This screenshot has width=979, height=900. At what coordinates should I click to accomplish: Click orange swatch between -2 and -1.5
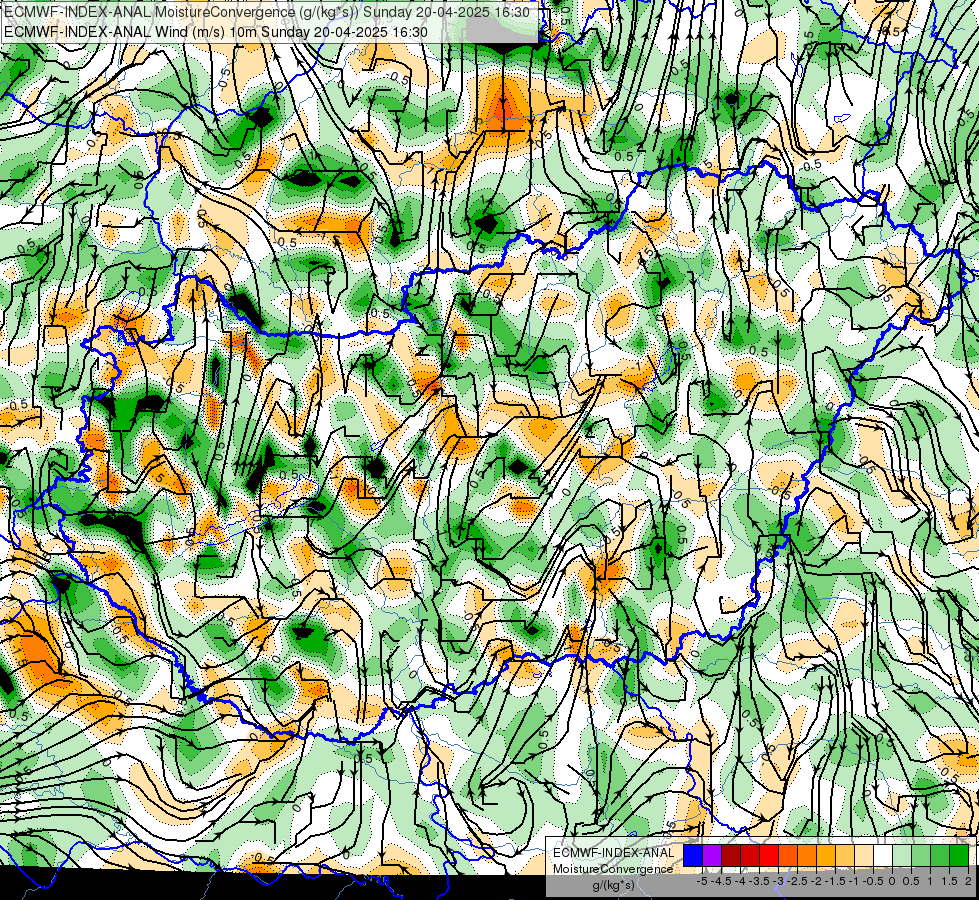pyautogui.click(x=807, y=855)
